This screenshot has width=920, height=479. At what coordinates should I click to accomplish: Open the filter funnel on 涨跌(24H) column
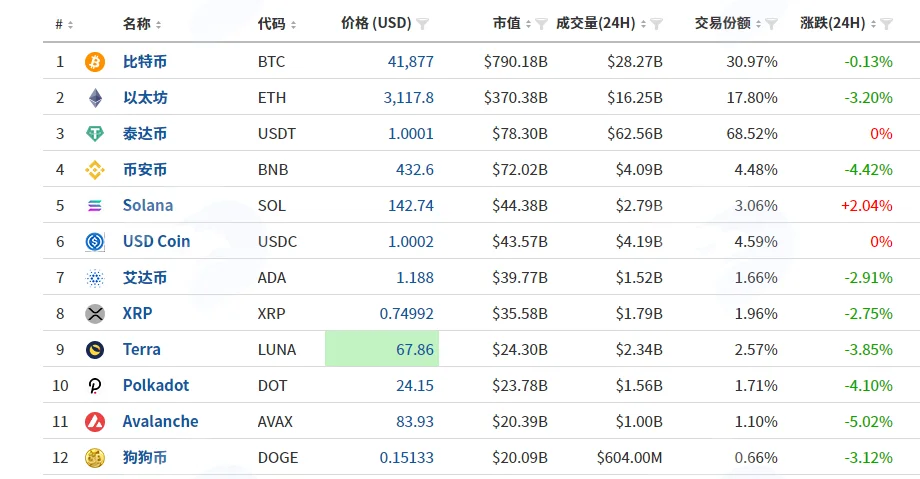(x=887, y=24)
